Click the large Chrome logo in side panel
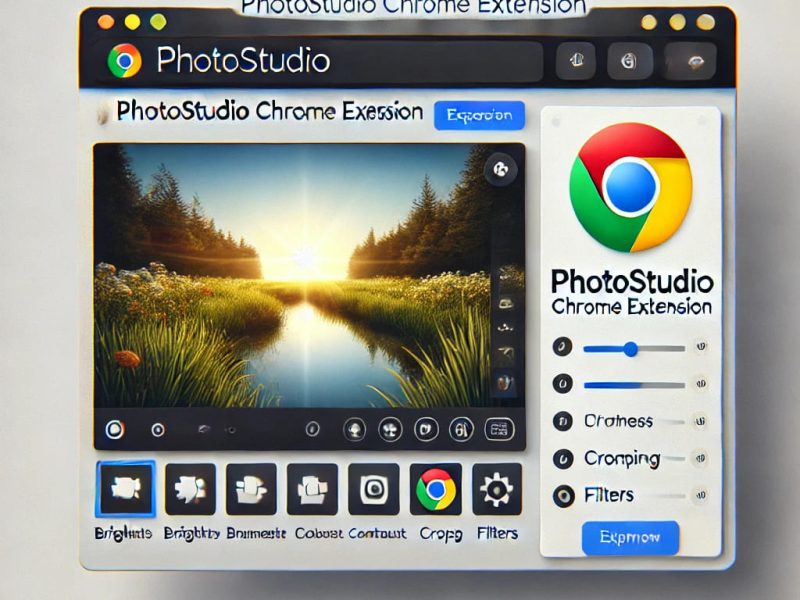800x600 pixels. [631, 187]
